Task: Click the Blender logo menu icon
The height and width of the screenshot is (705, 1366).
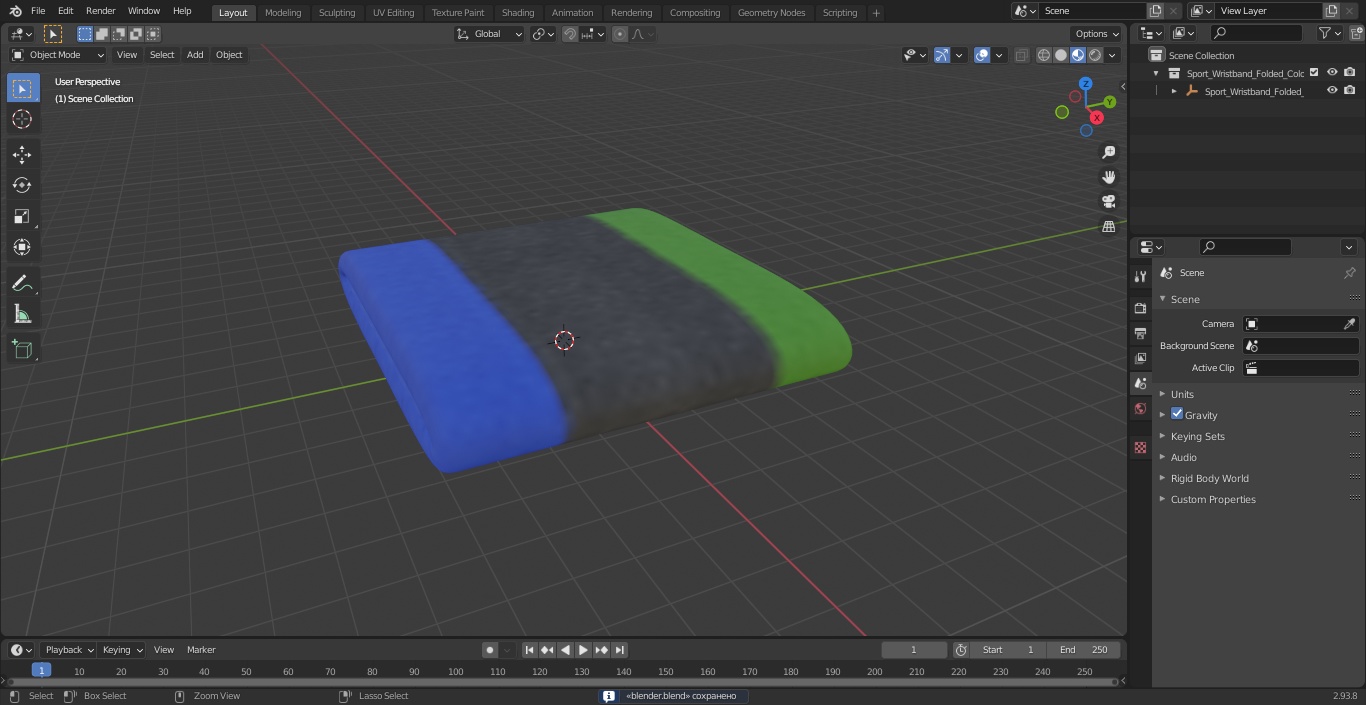Action: coord(15,11)
